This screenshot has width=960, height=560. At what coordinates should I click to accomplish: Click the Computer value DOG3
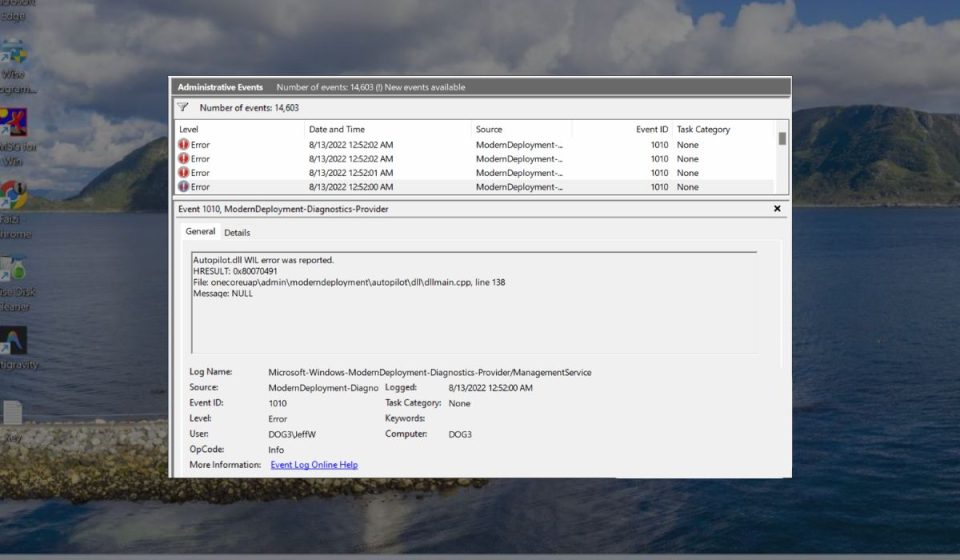click(x=460, y=435)
